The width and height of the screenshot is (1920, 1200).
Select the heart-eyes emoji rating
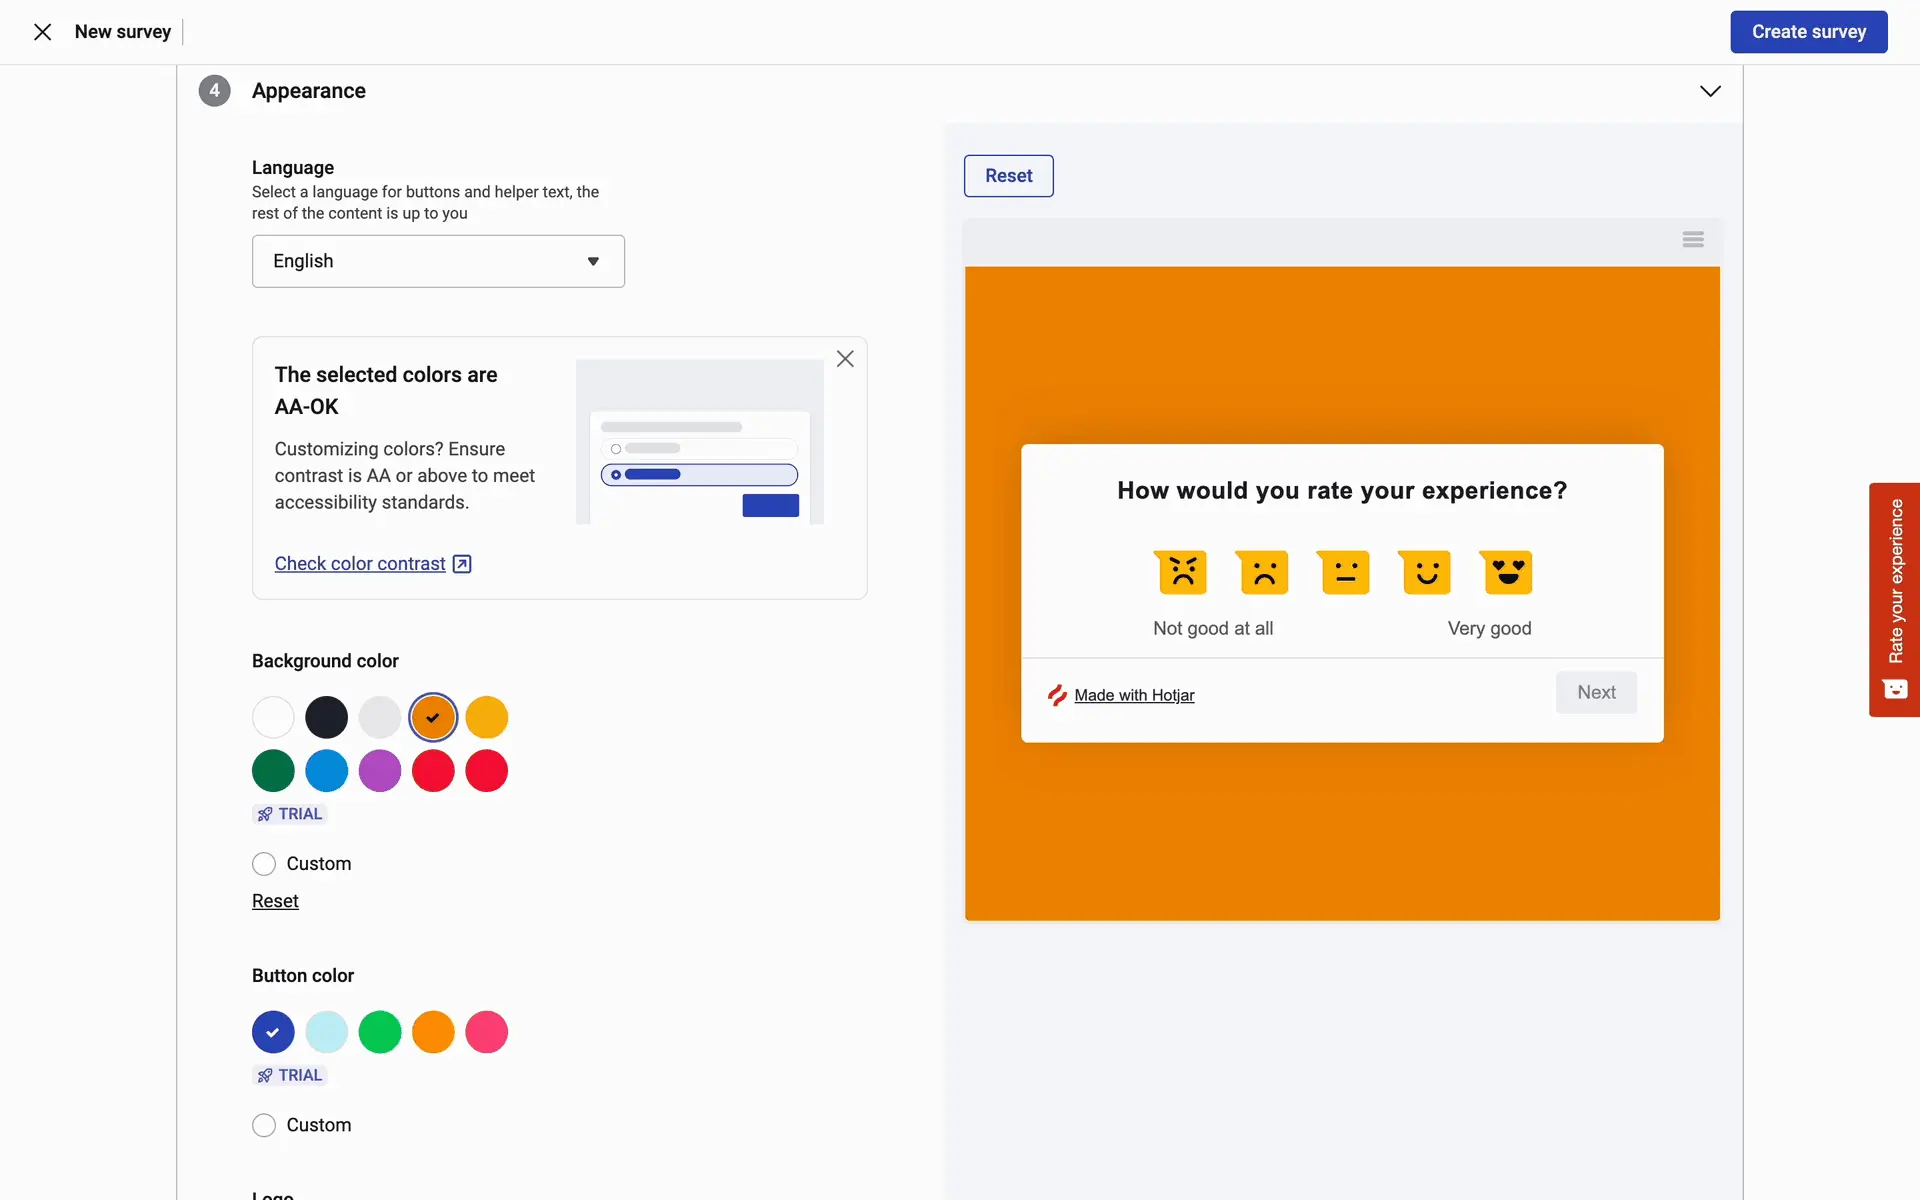(1507, 572)
